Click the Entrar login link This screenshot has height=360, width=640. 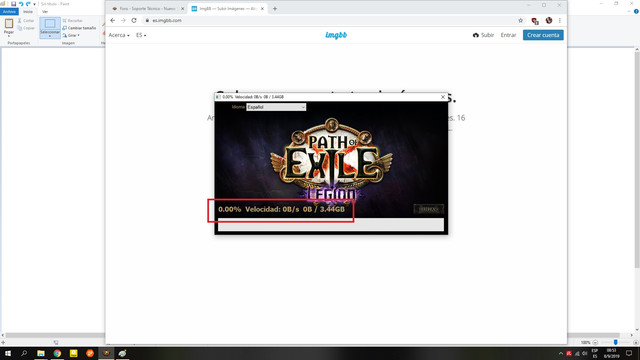click(508, 35)
